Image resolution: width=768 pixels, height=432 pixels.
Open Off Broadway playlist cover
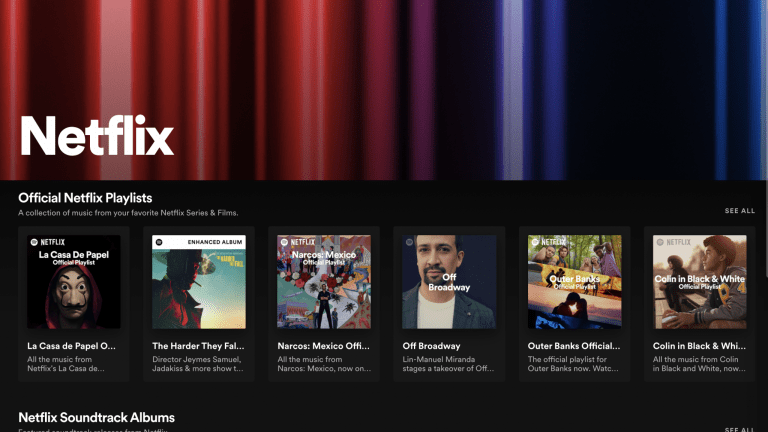449,282
